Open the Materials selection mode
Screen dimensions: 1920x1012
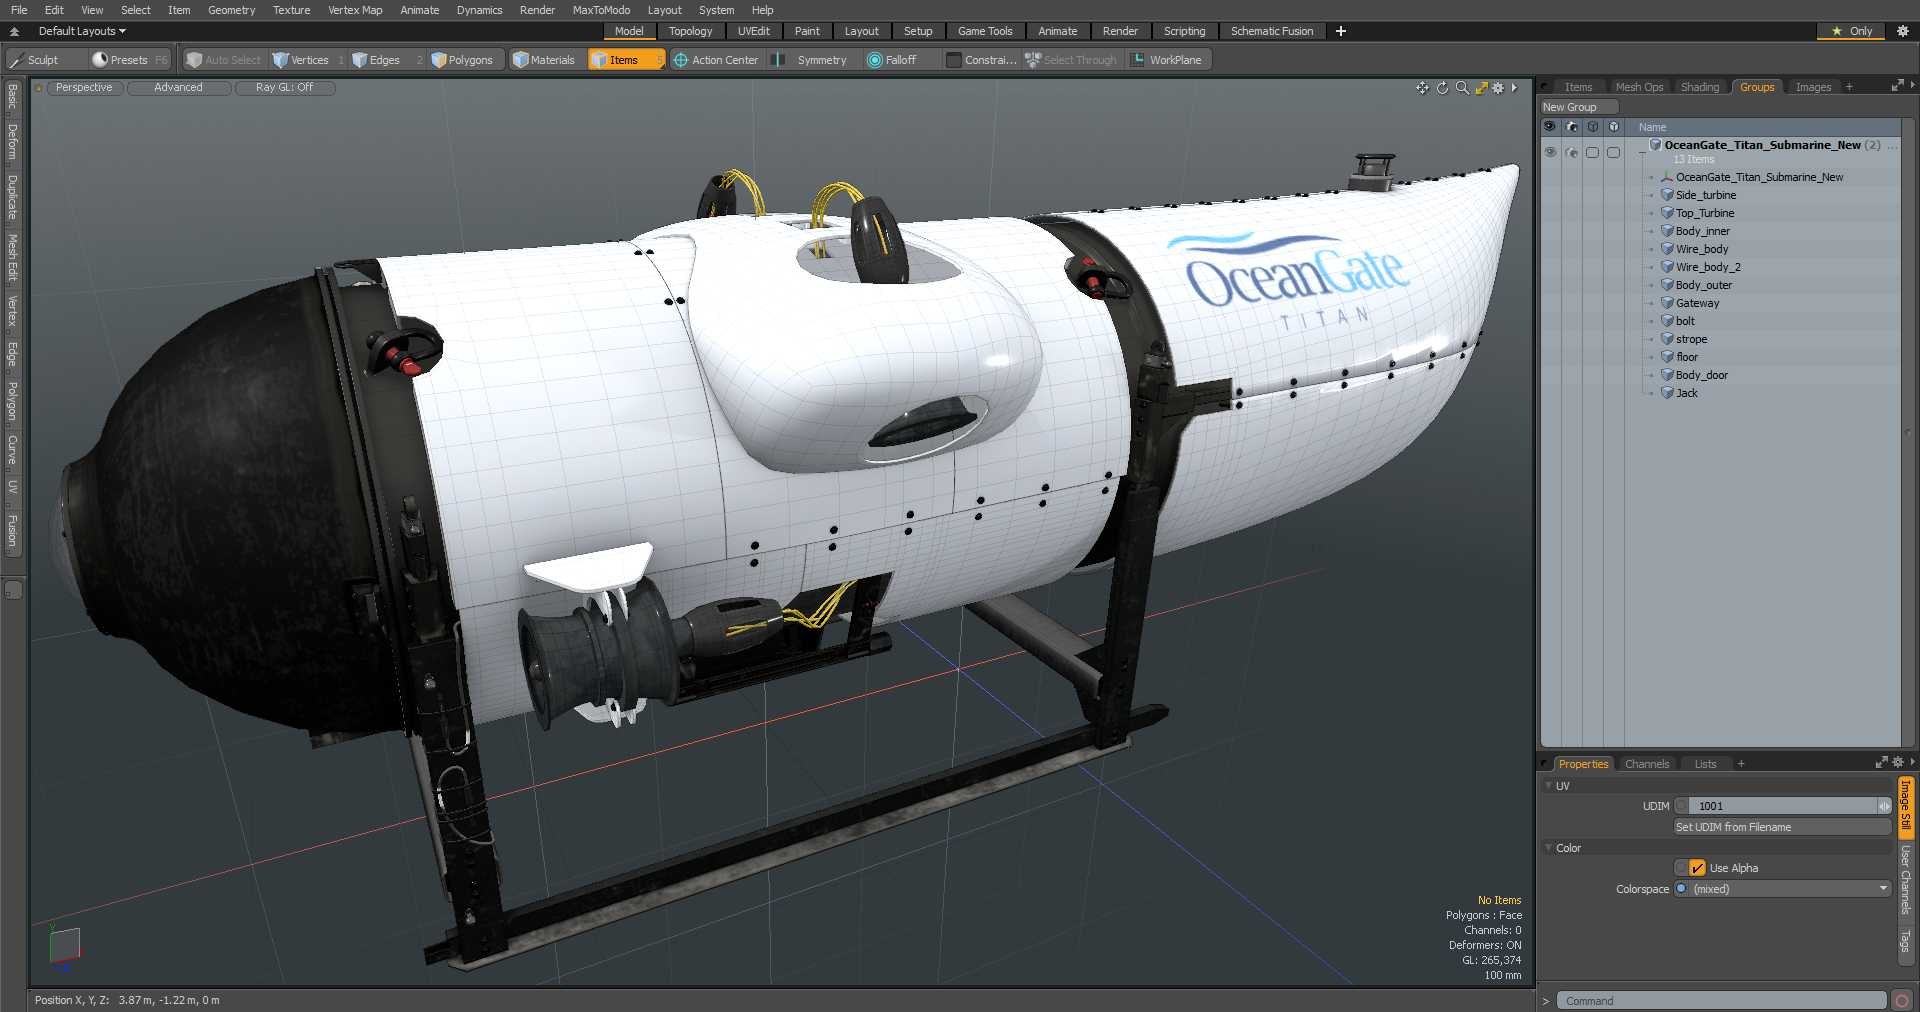point(544,60)
